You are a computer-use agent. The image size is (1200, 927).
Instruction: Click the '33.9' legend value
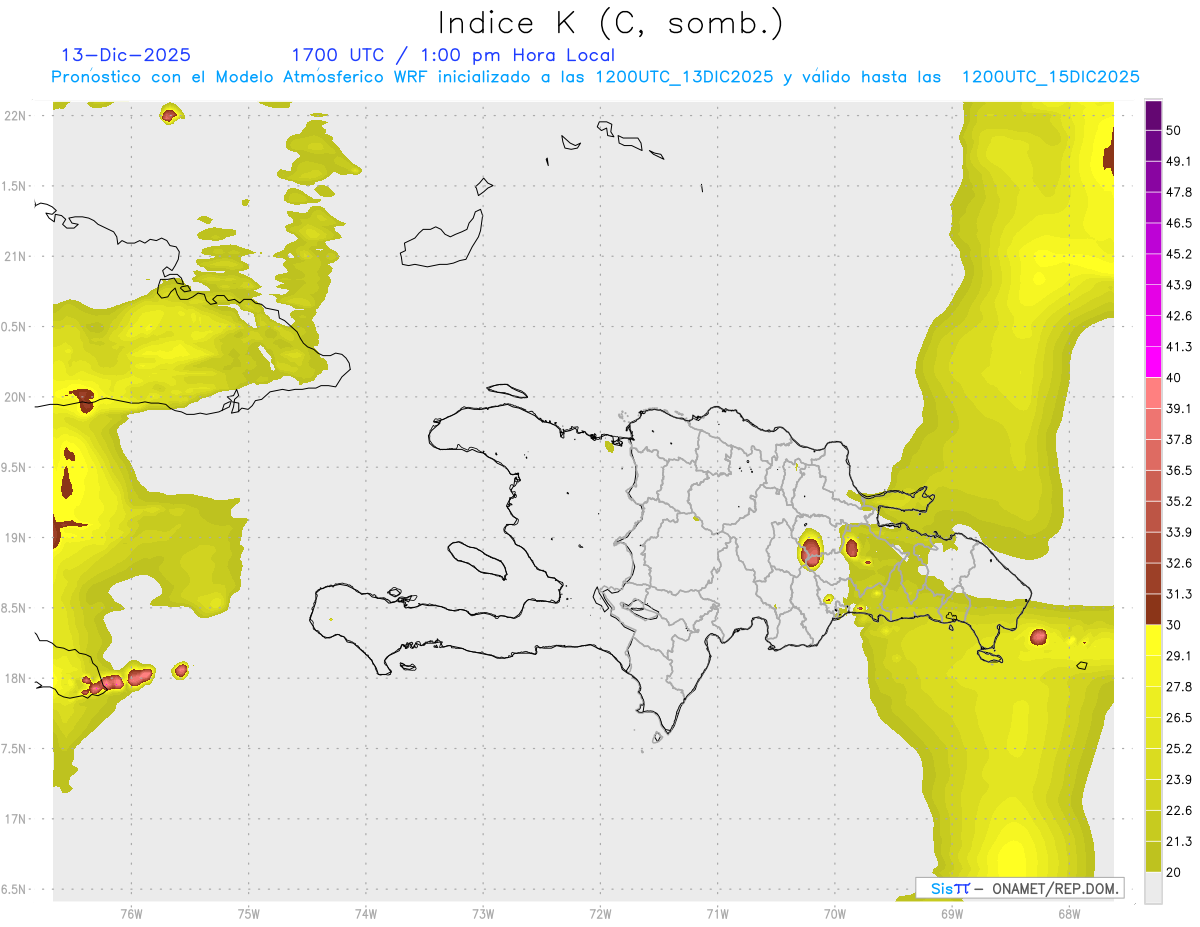(x=1179, y=532)
